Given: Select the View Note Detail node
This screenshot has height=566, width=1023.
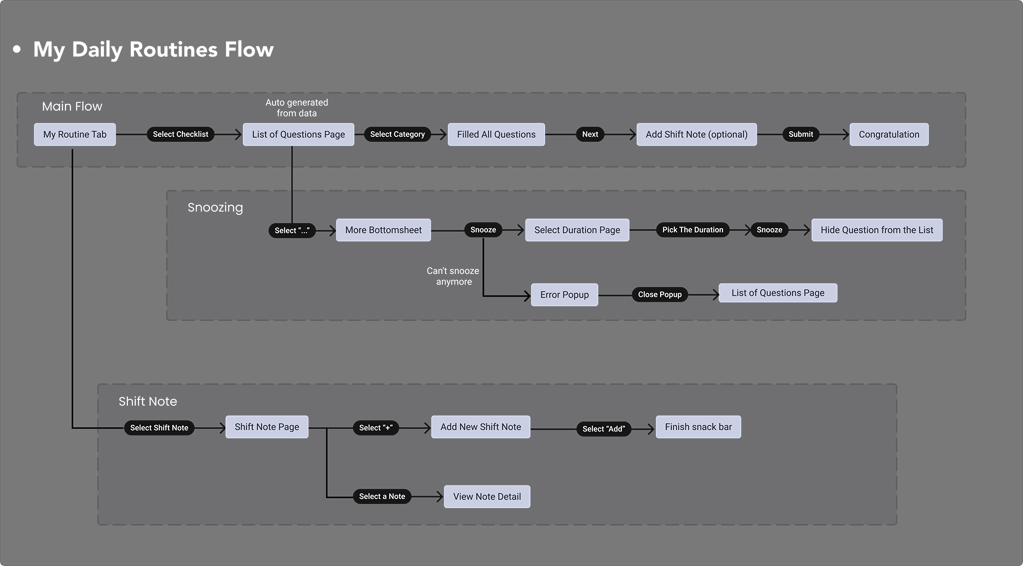Looking at the screenshot, I should click(x=487, y=496).
